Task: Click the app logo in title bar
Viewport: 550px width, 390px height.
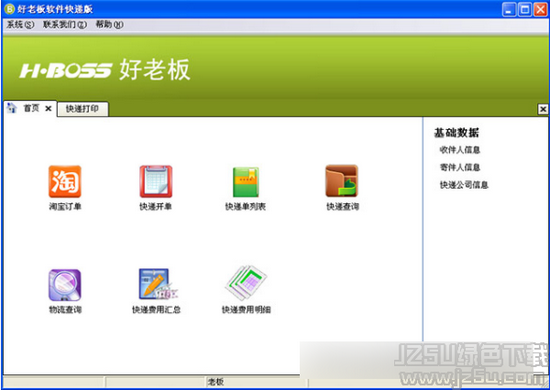Action: (x=9, y=9)
